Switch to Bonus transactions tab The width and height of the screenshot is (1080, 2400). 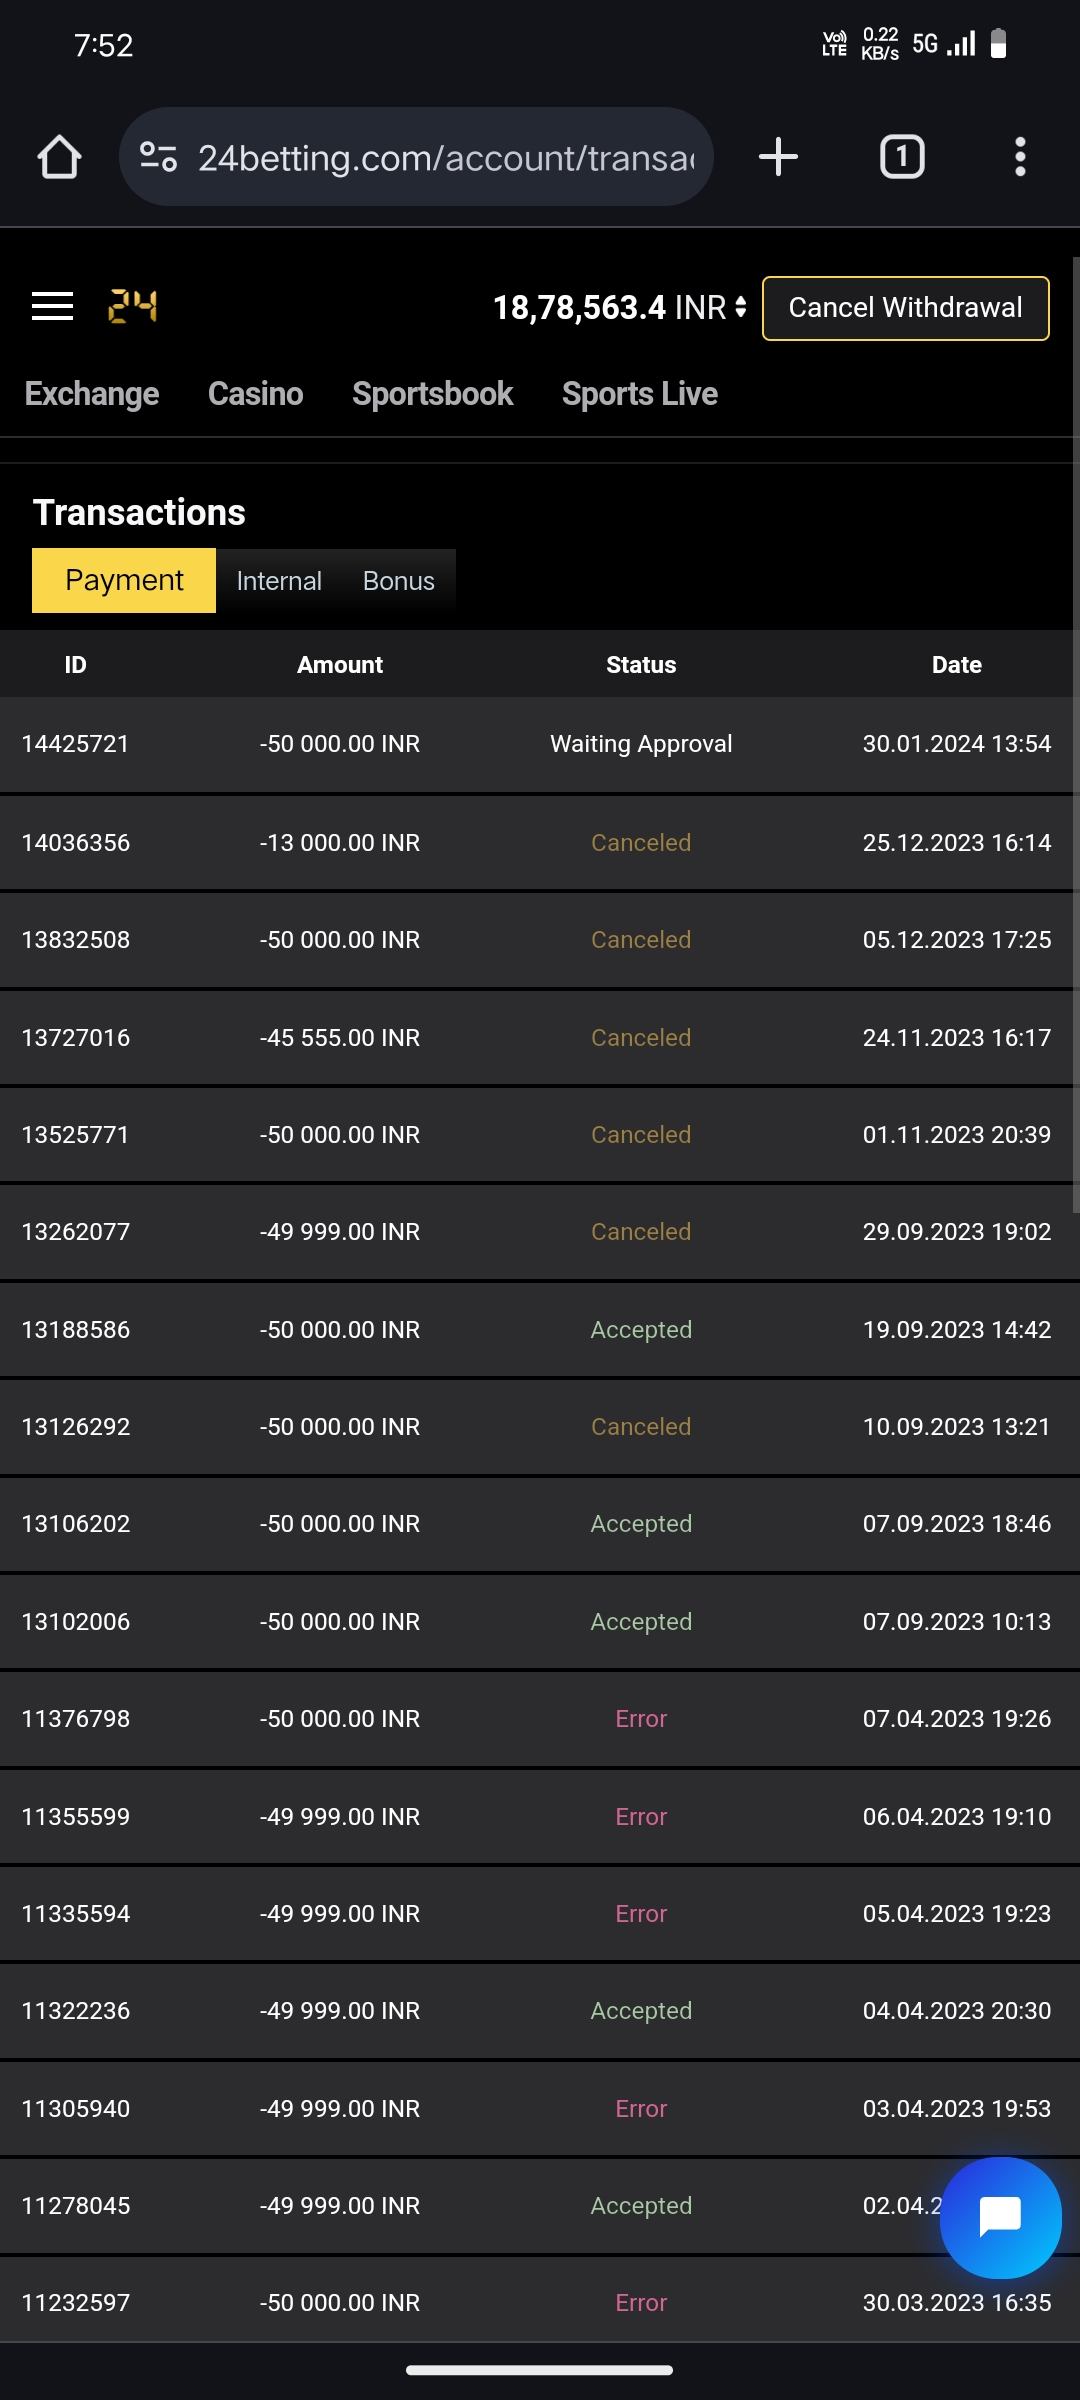pyautogui.click(x=398, y=581)
